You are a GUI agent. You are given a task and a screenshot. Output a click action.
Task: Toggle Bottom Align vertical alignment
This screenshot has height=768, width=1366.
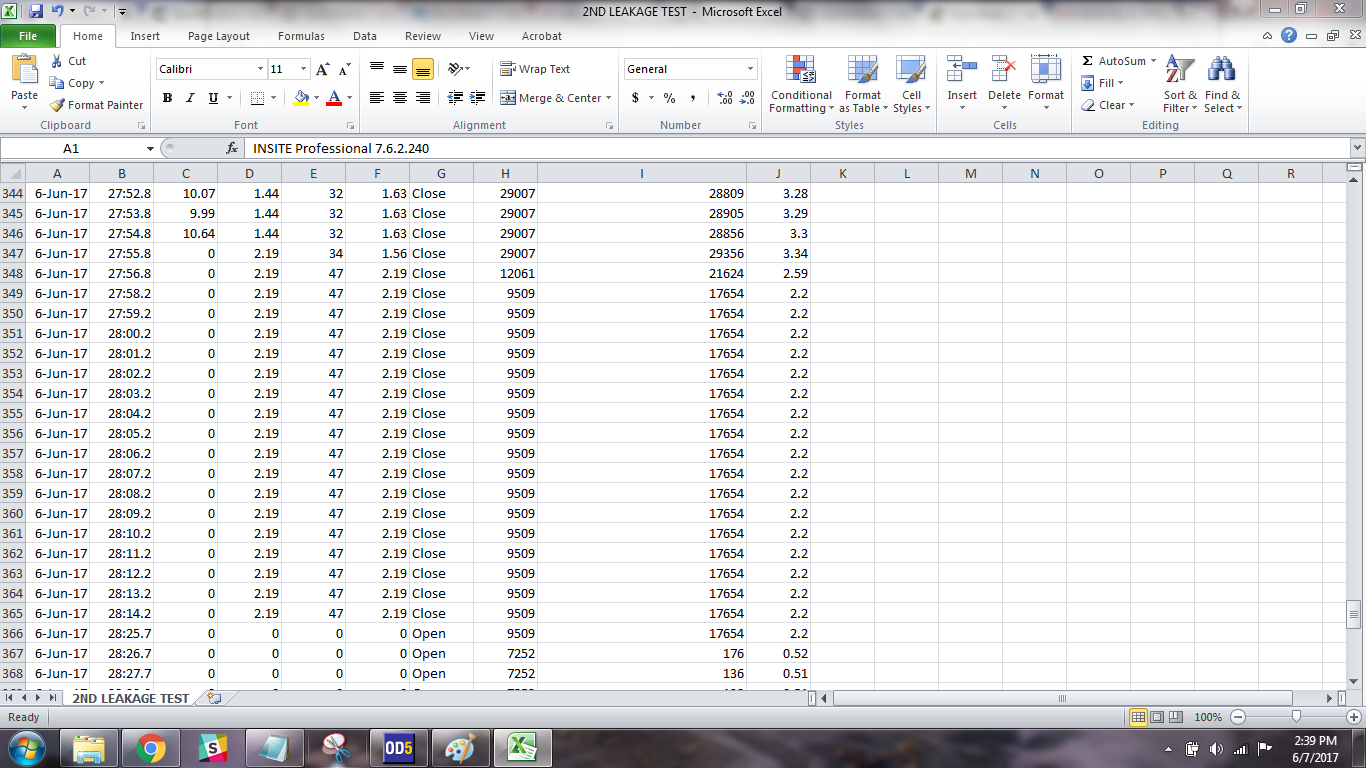[422, 69]
